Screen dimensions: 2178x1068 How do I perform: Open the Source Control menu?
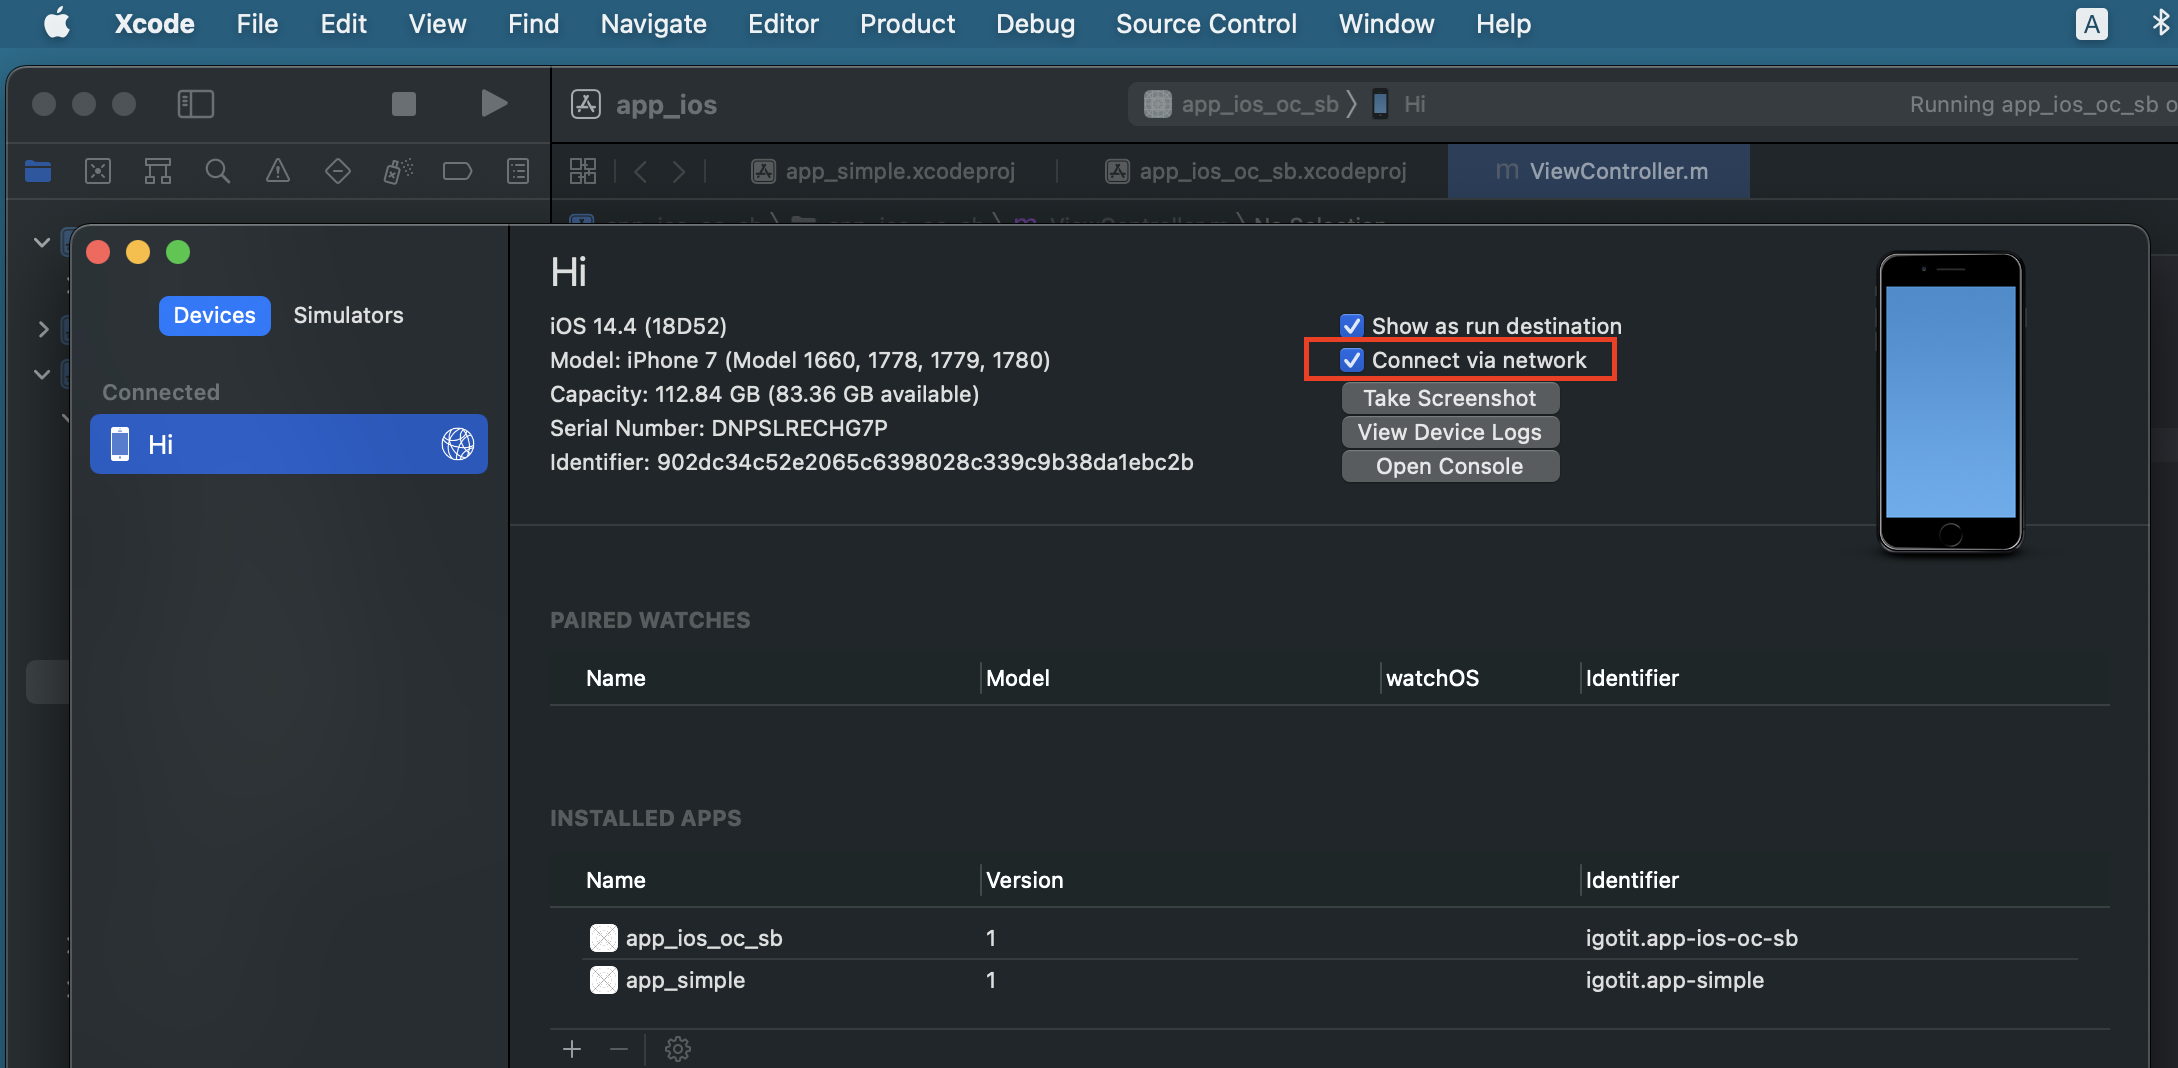[1206, 23]
